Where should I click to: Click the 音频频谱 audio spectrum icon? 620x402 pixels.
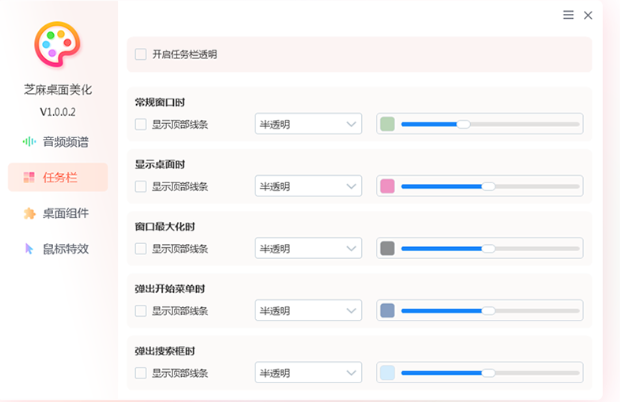[29, 142]
